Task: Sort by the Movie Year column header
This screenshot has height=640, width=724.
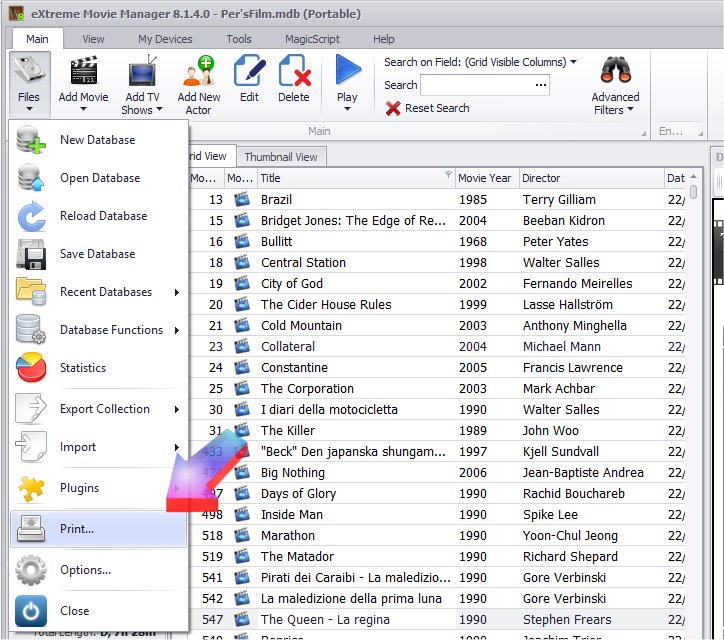Action: point(485,178)
